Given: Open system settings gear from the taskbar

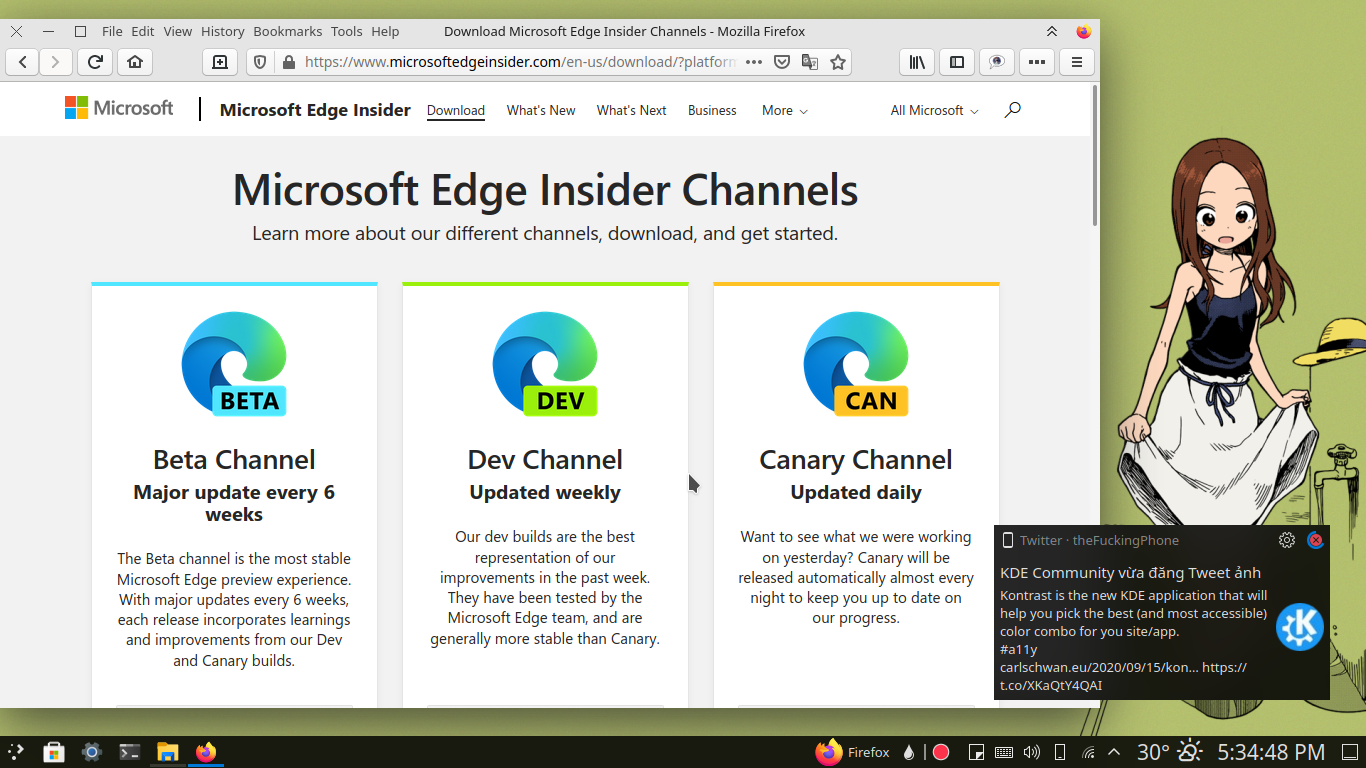Looking at the screenshot, I should 91,752.
